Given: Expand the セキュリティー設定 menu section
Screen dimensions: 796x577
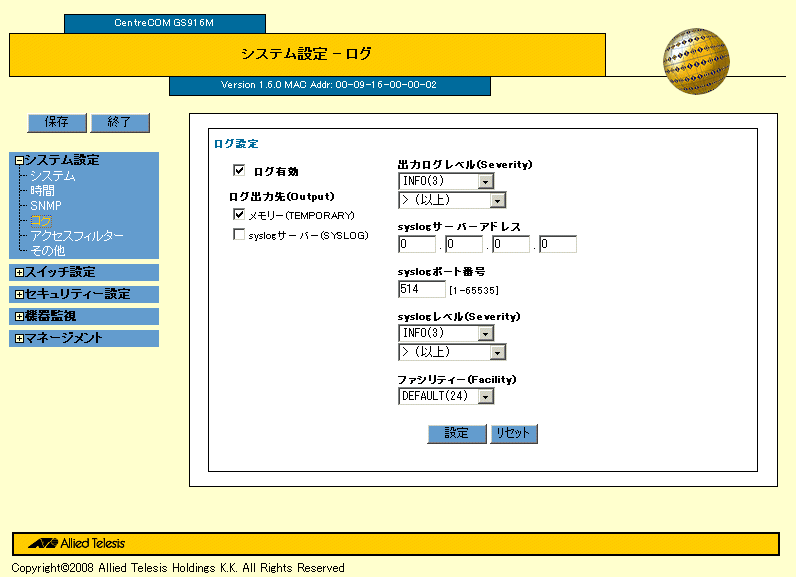Looking at the screenshot, I should [x=19, y=294].
